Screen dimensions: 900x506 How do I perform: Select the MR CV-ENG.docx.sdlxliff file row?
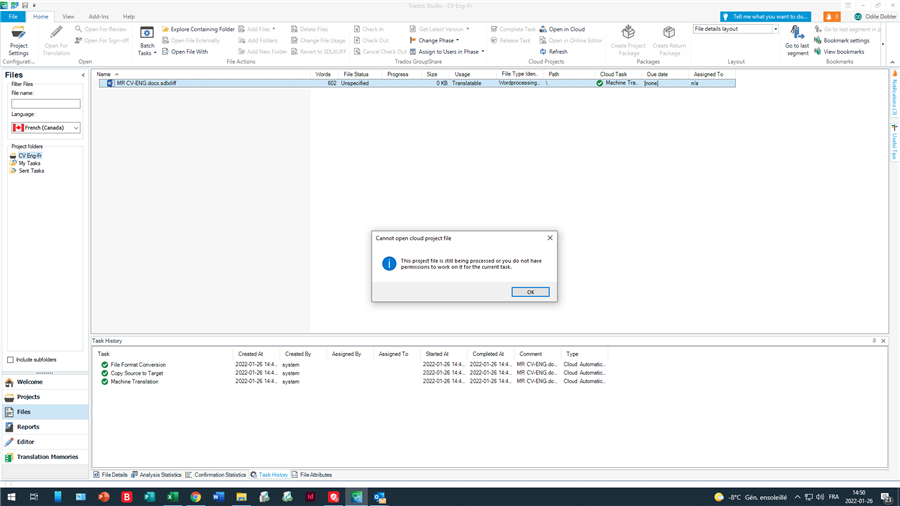tap(417, 83)
